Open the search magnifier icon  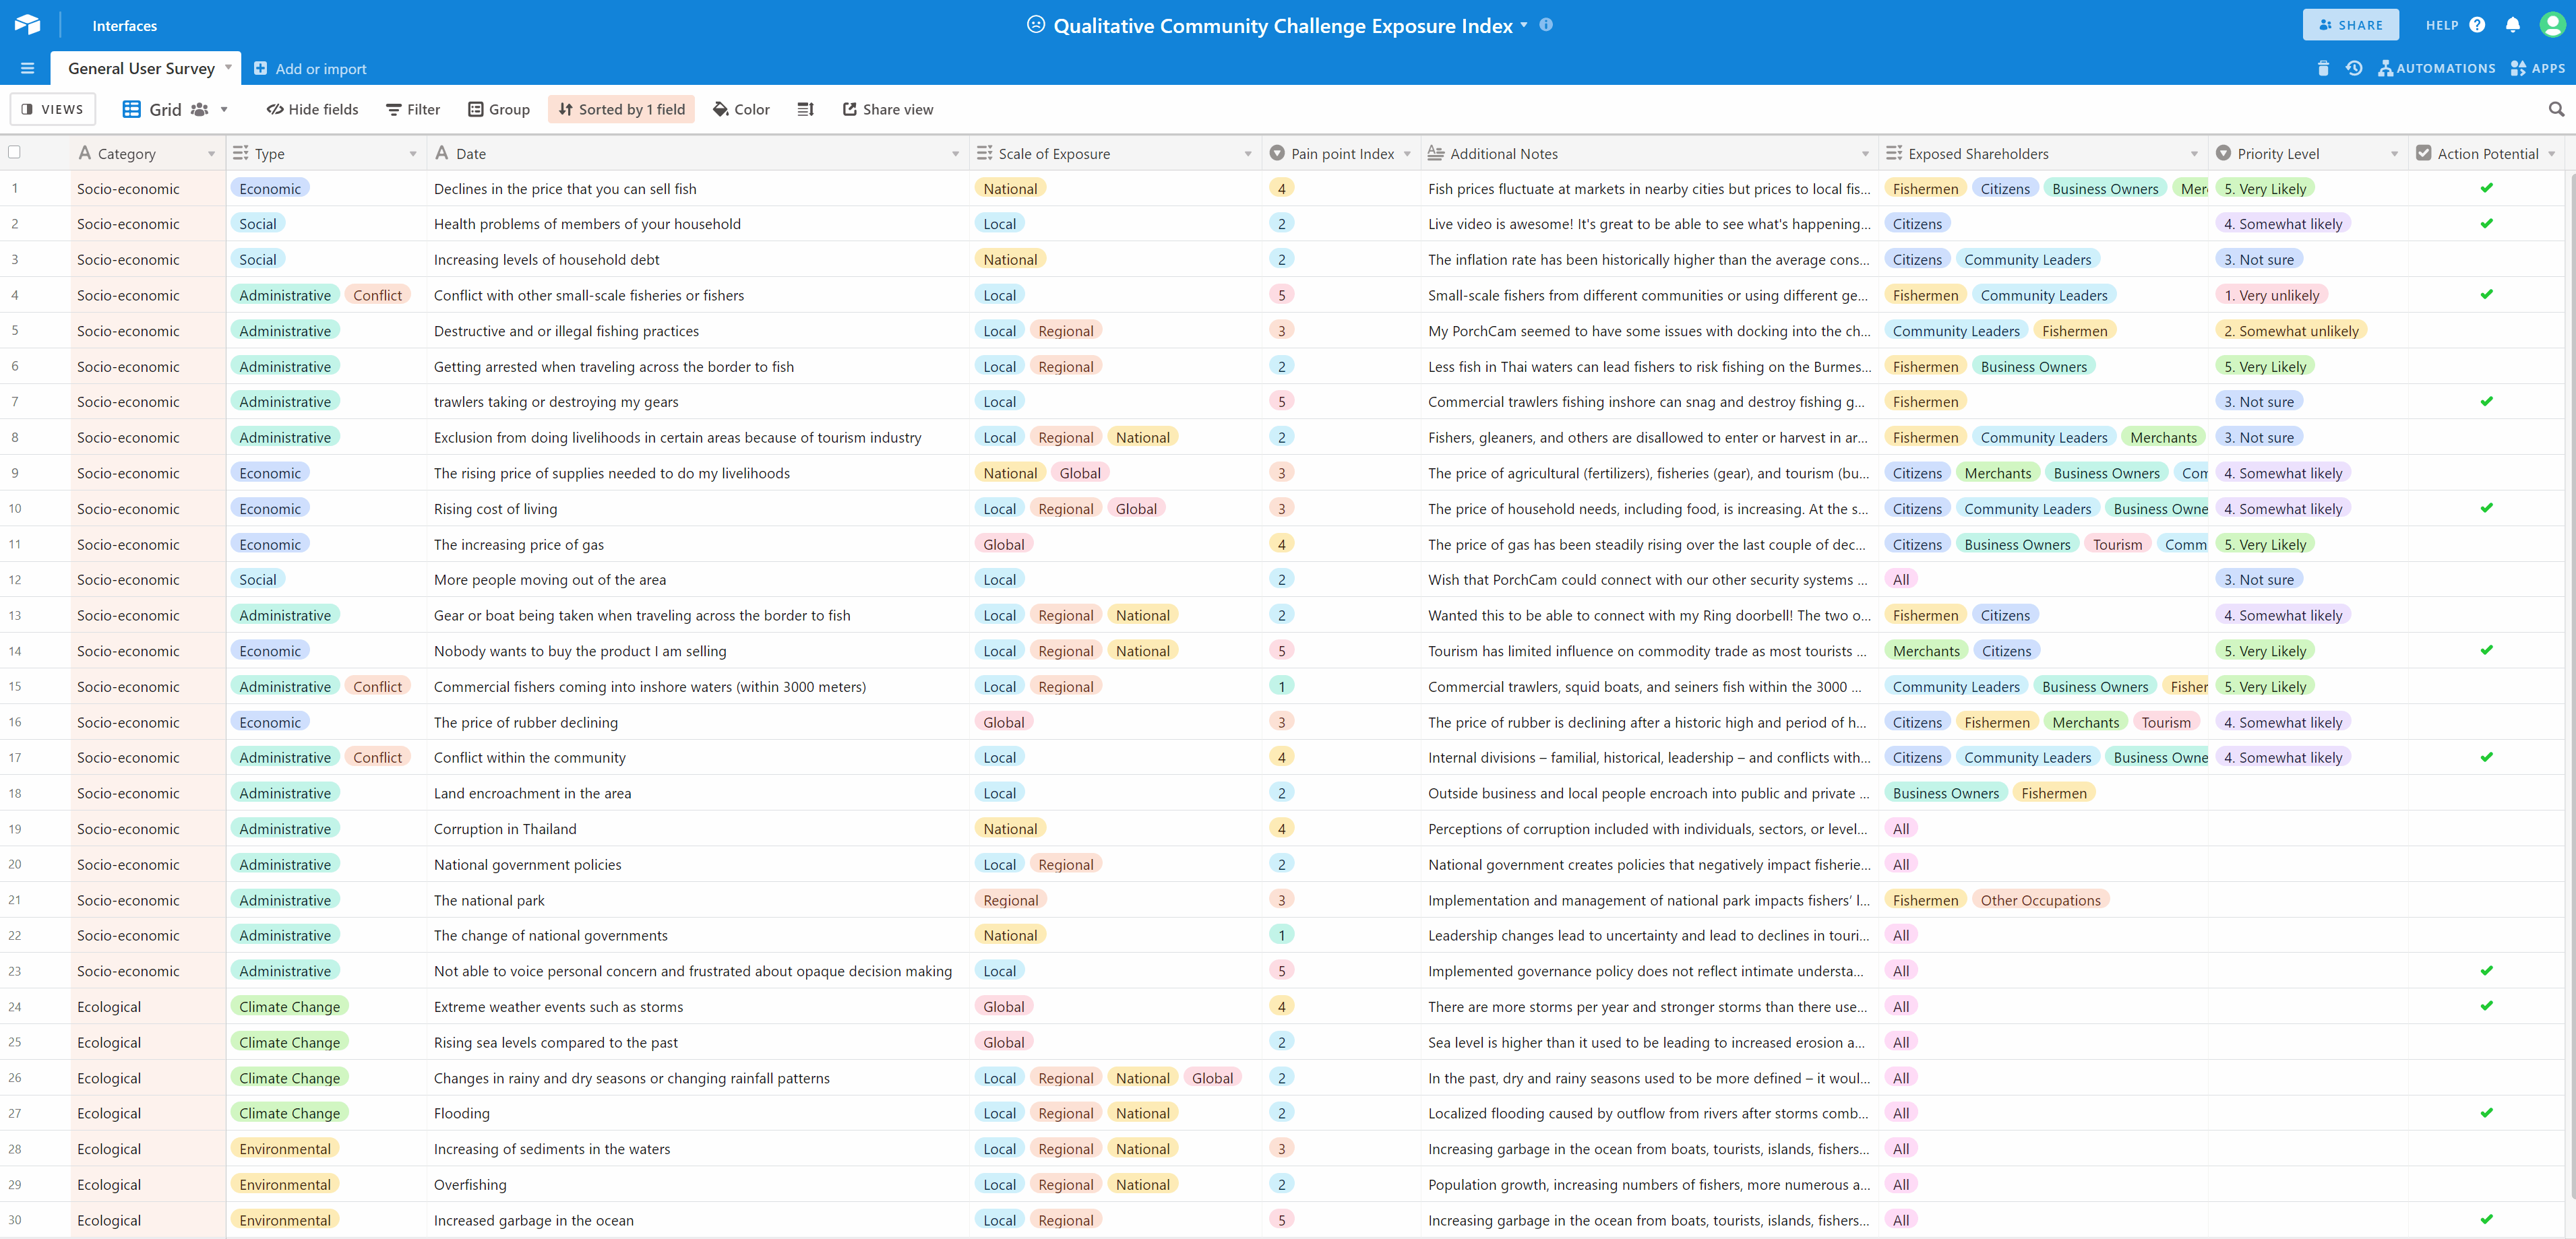pos(2555,109)
